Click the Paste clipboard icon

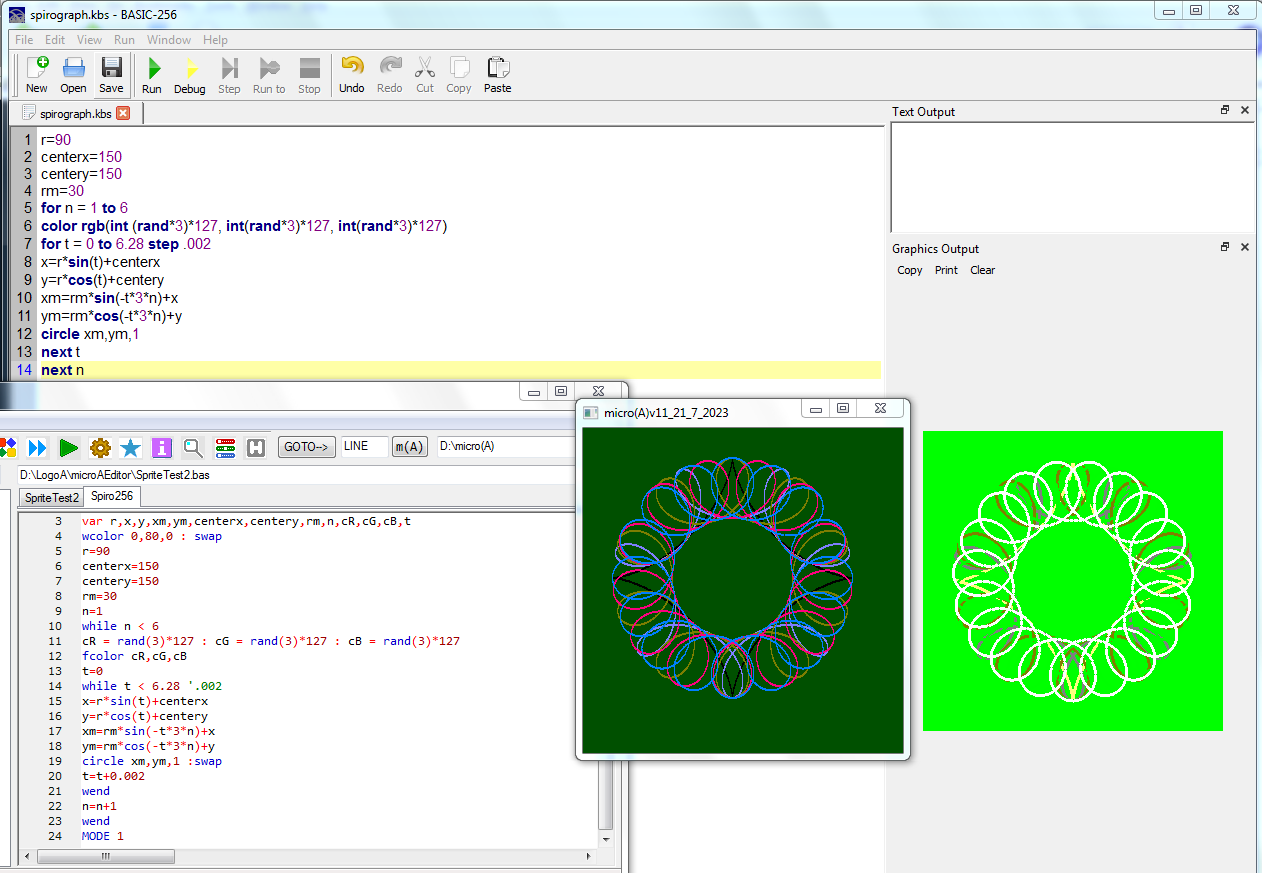click(497, 67)
